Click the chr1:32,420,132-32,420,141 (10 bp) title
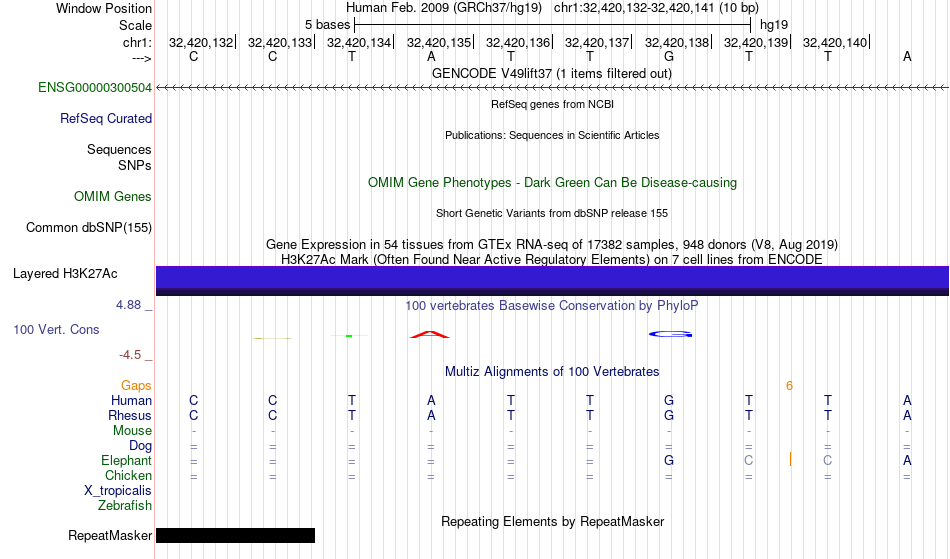950x559 pixels. [656, 8]
